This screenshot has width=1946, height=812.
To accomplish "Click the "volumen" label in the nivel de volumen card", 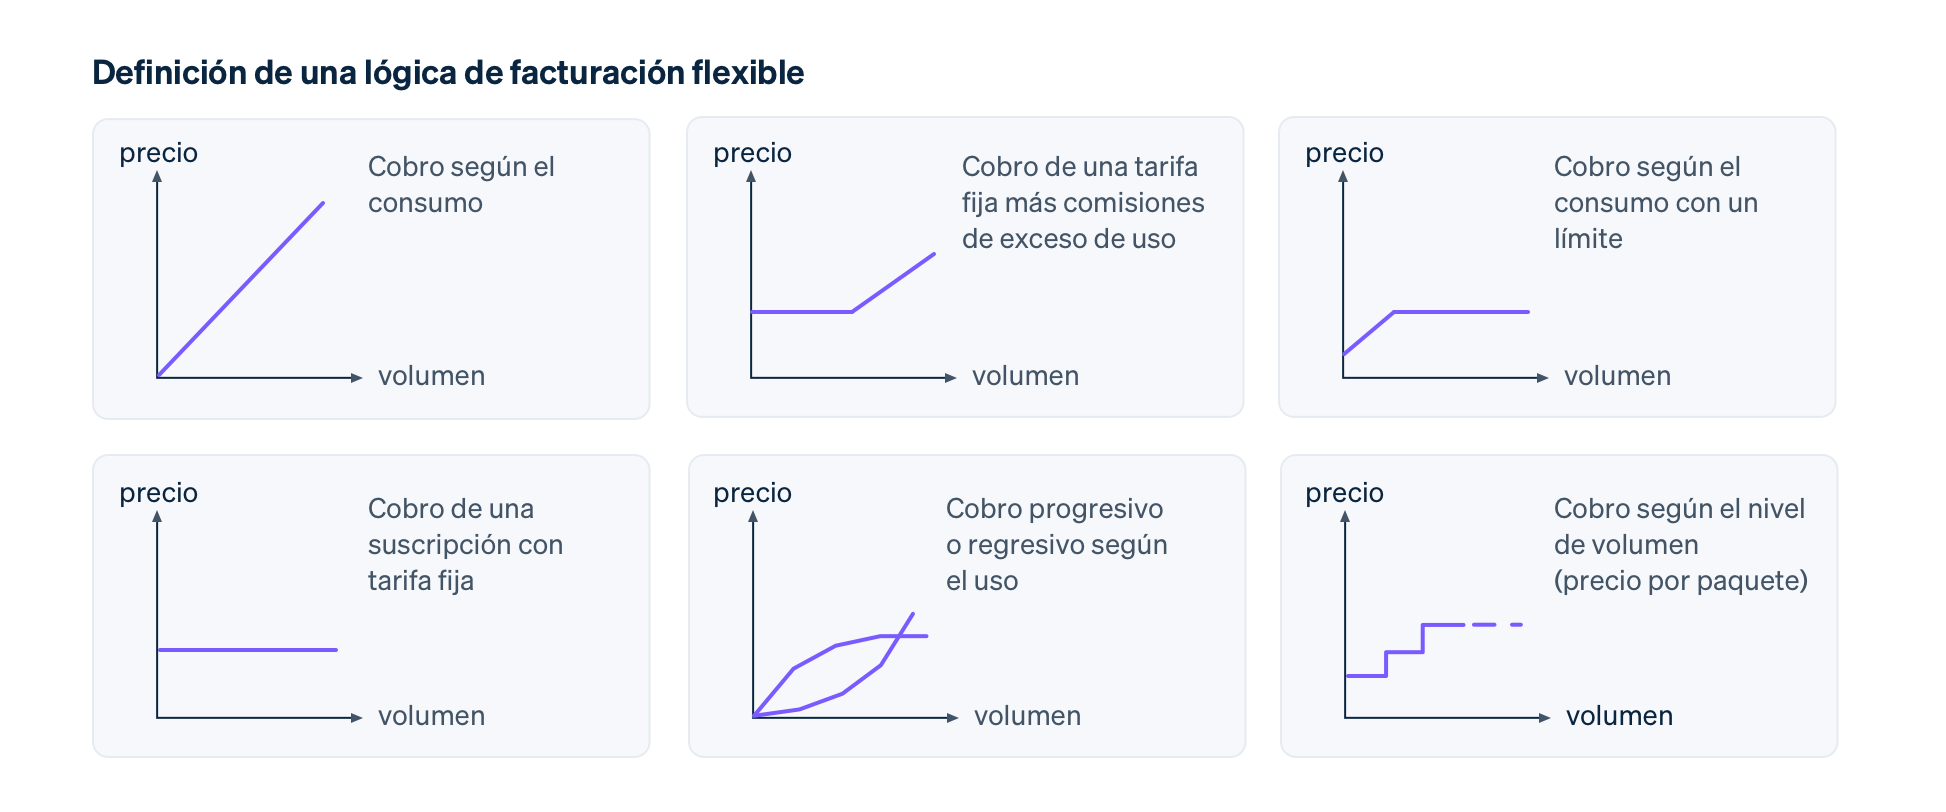I will pos(1619,716).
